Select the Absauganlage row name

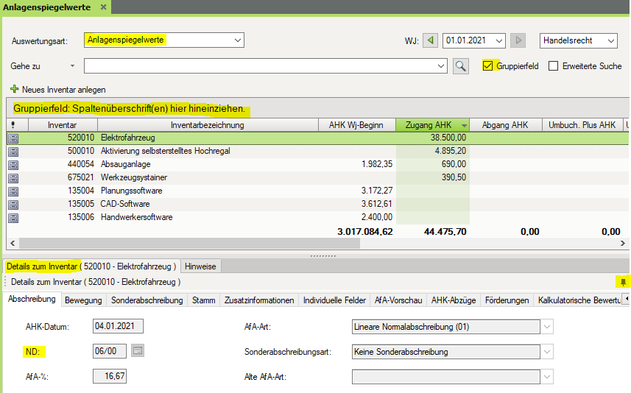(125, 164)
